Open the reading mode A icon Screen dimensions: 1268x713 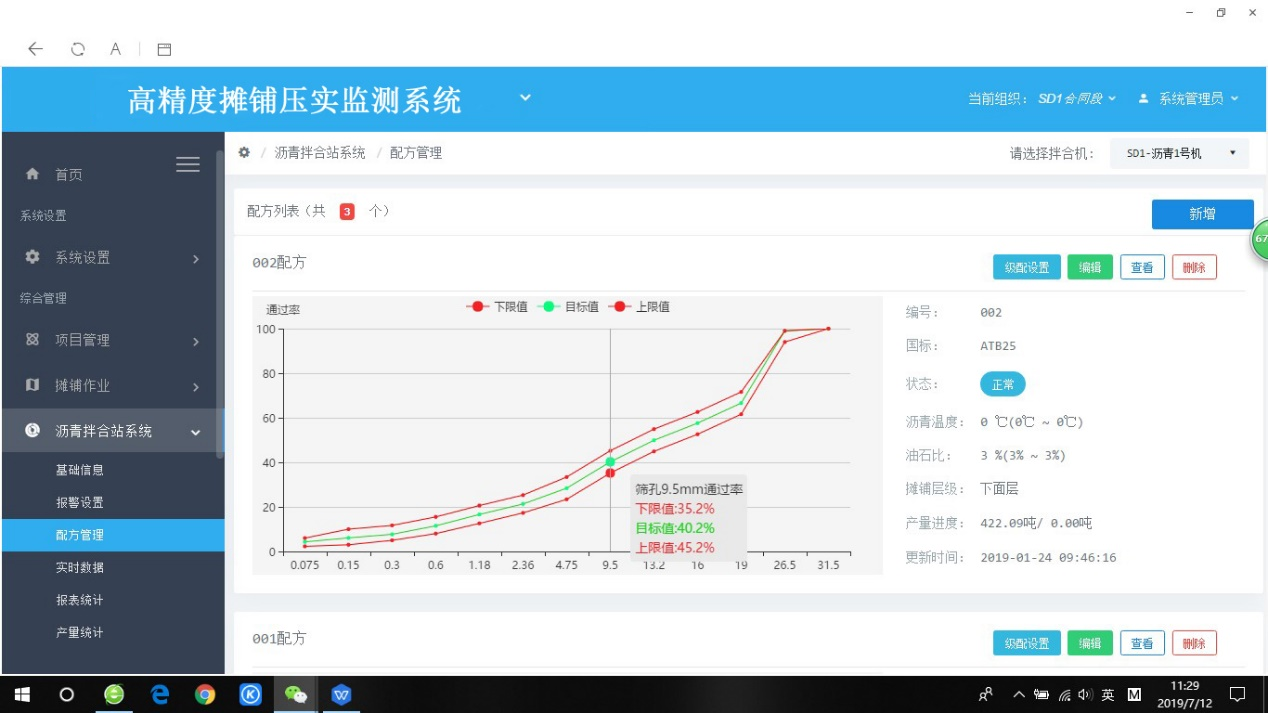click(116, 48)
